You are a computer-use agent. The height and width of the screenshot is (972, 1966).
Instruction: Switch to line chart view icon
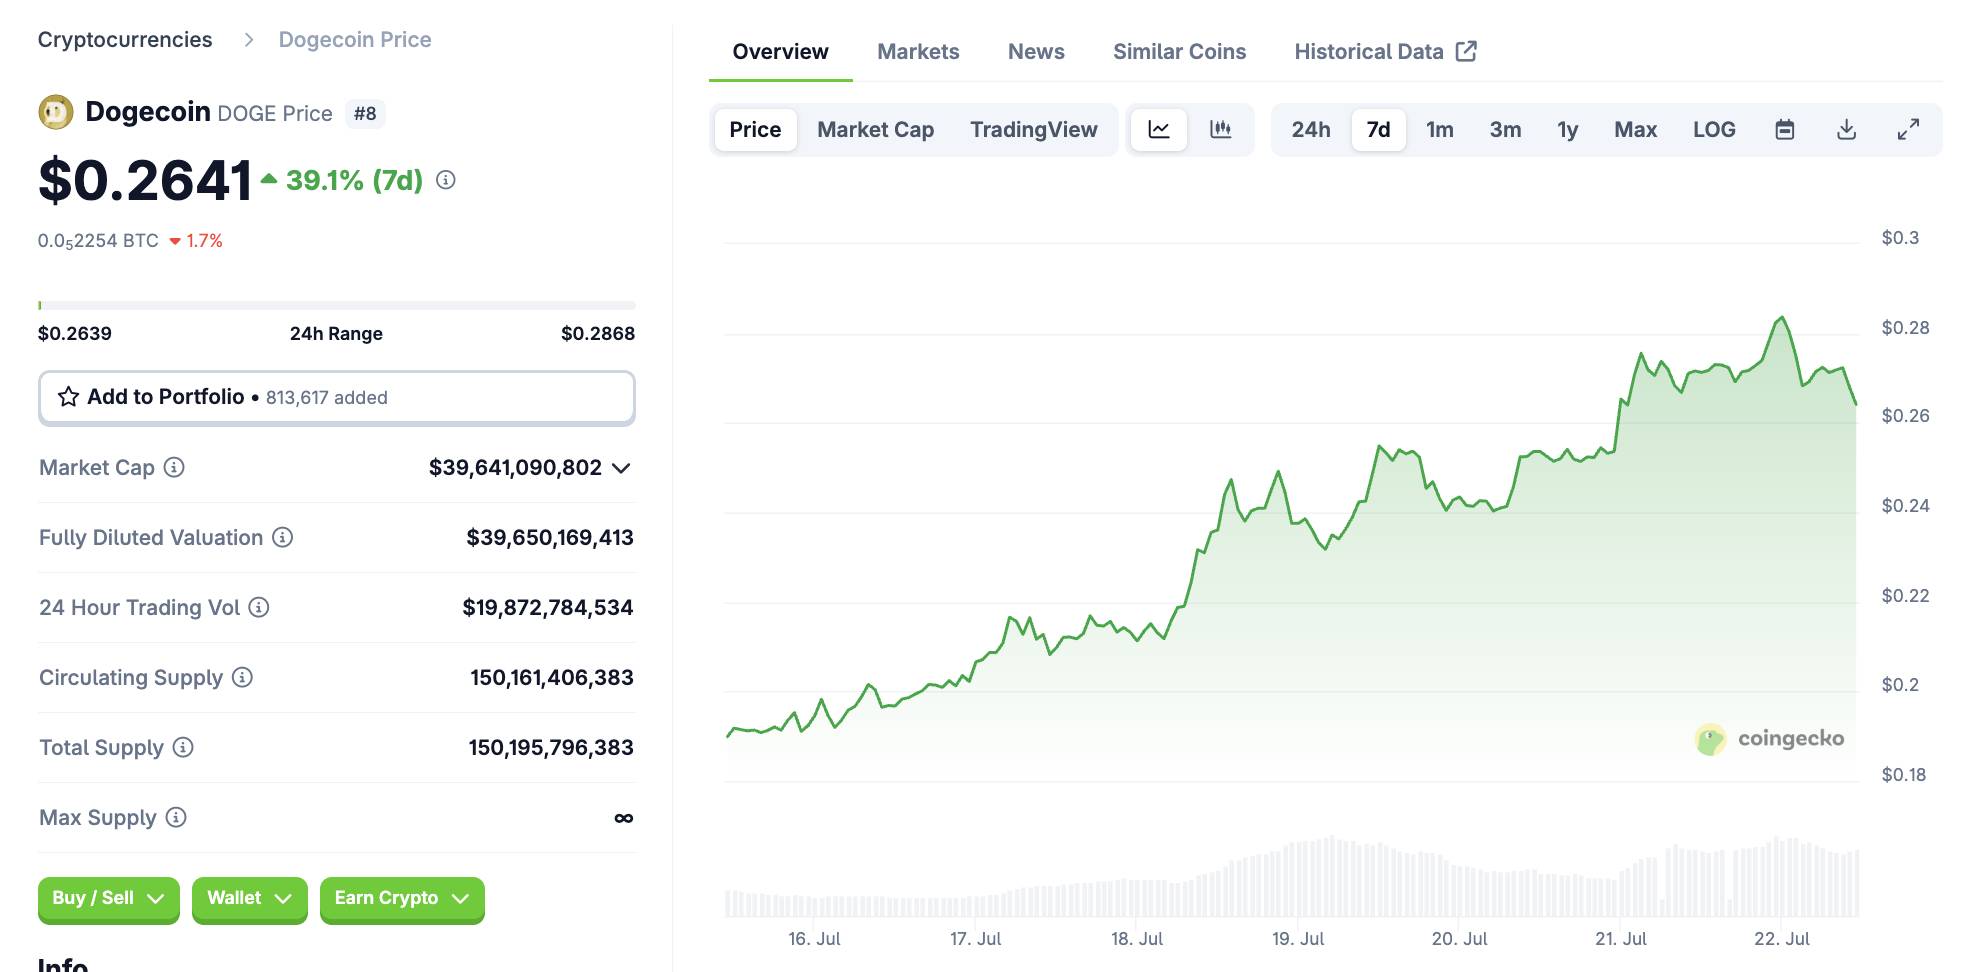(x=1159, y=130)
